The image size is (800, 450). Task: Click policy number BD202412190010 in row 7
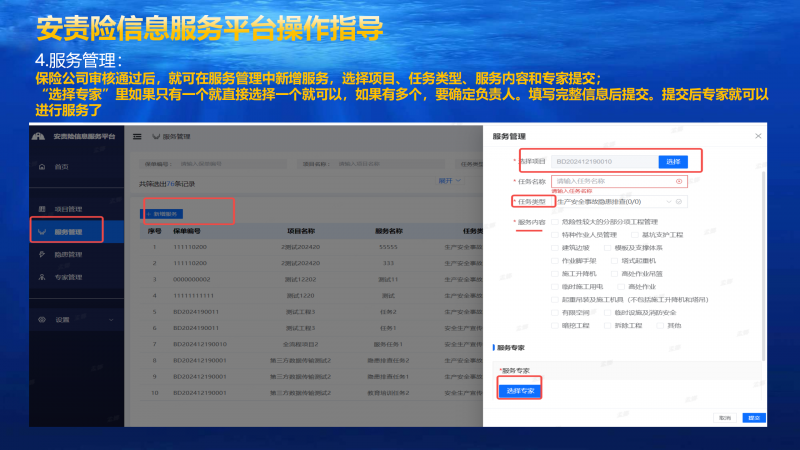click(x=199, y=344)
